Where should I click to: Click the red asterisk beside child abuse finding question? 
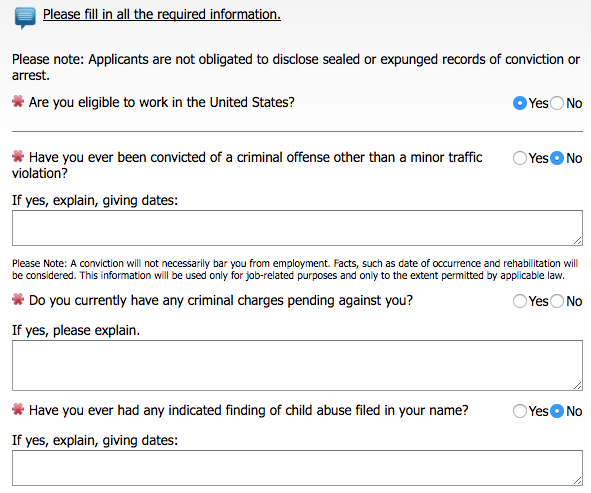tap(18, 409)
